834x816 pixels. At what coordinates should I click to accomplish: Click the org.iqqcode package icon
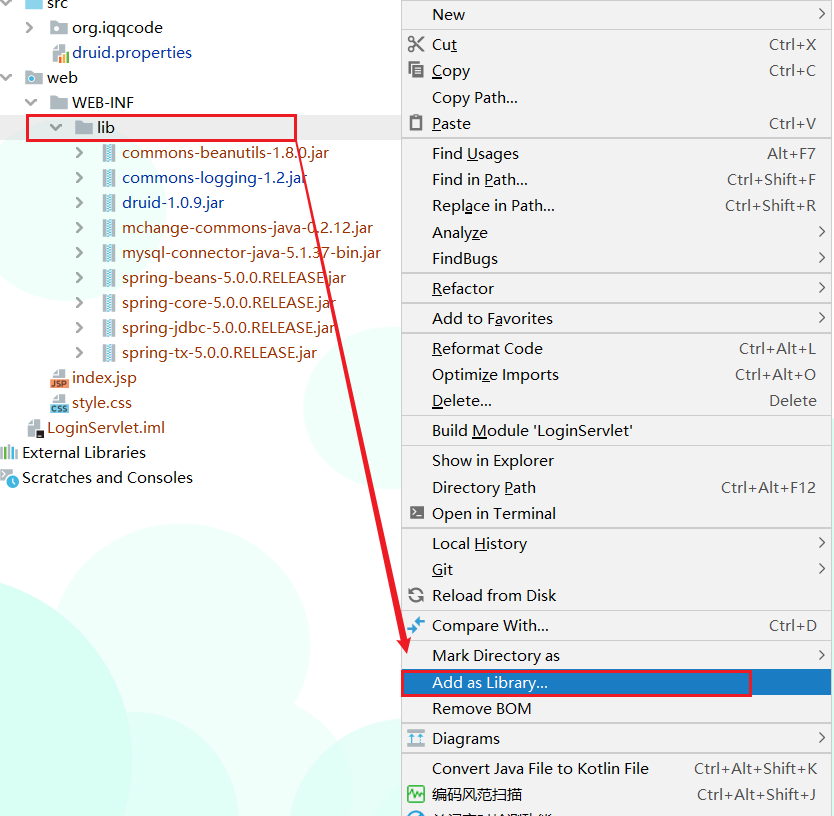(59, 27)
